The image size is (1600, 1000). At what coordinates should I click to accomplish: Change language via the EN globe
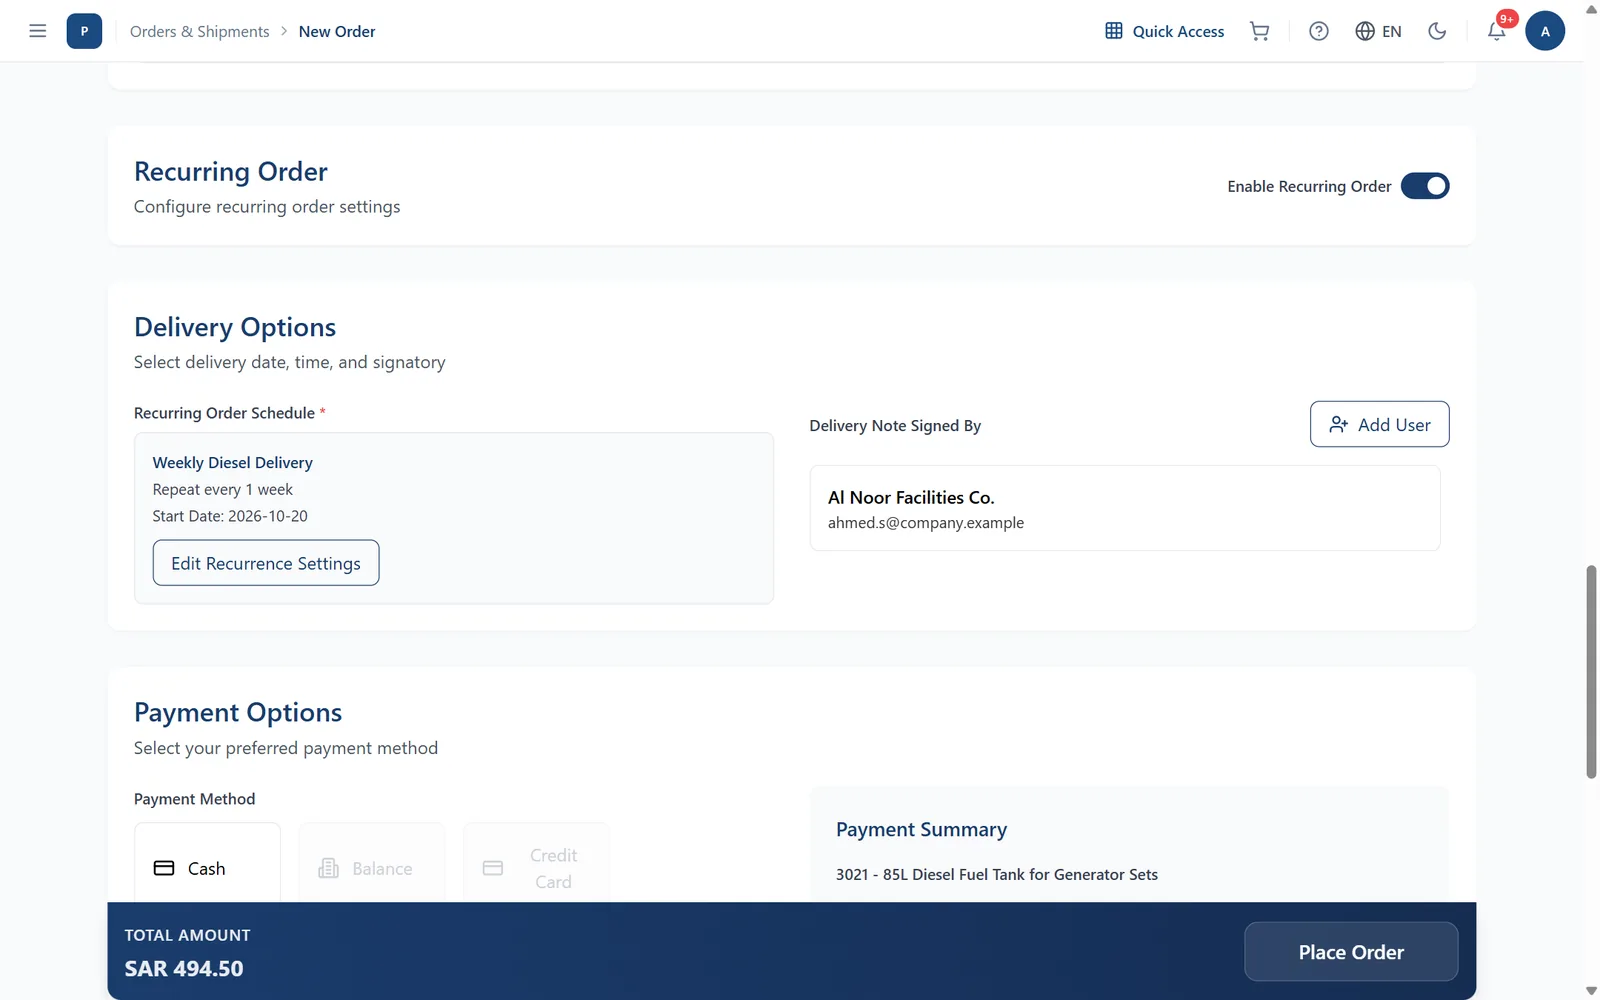(1378, 31)
